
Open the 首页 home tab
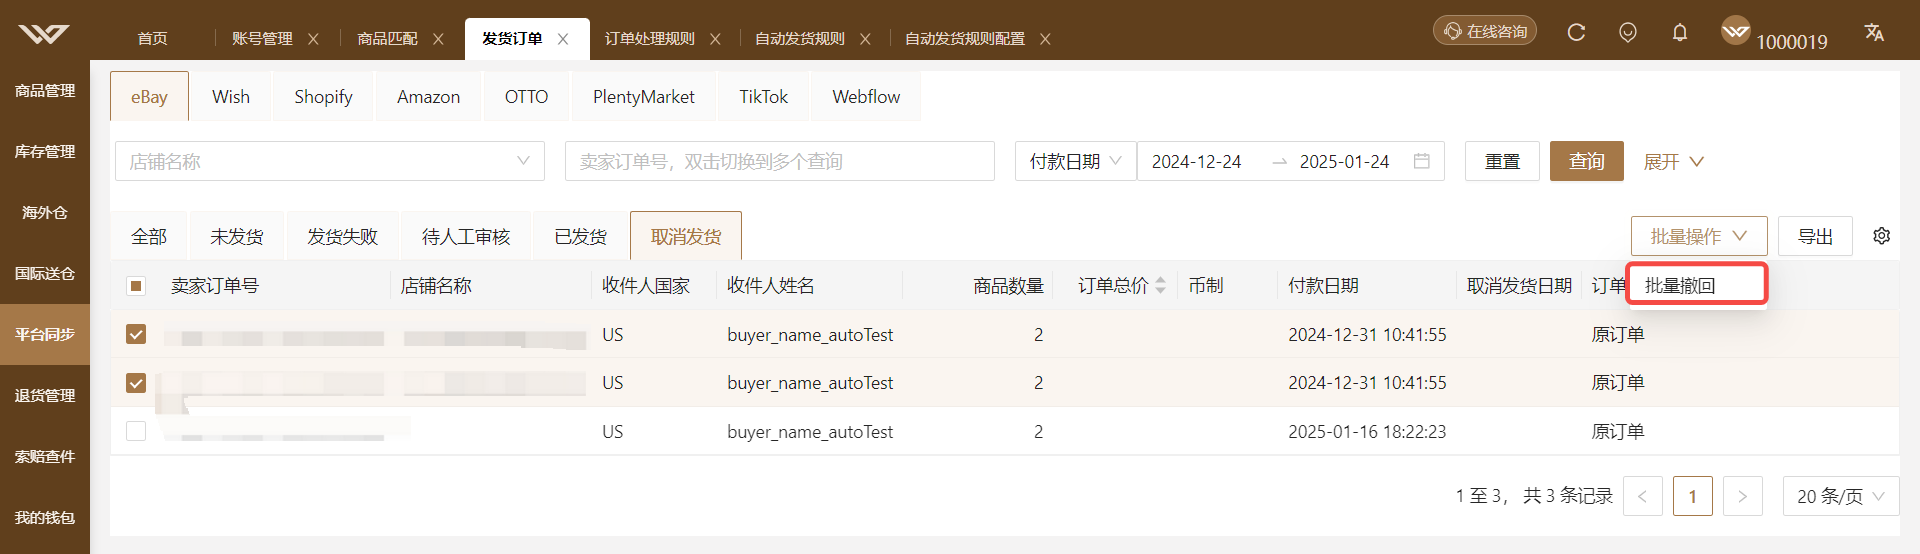click(x=152, y=39)
